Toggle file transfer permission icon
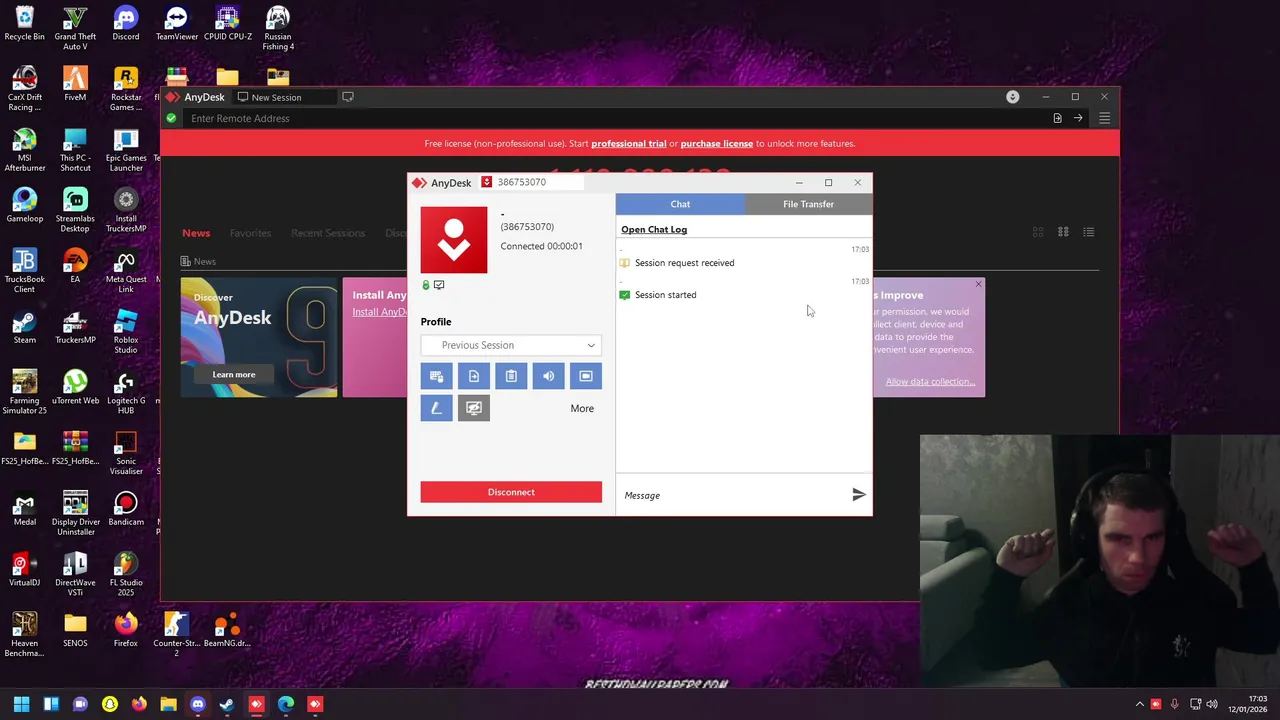Image resolution: width=1280 pixels, height=720 pixels. coord(474,376)
